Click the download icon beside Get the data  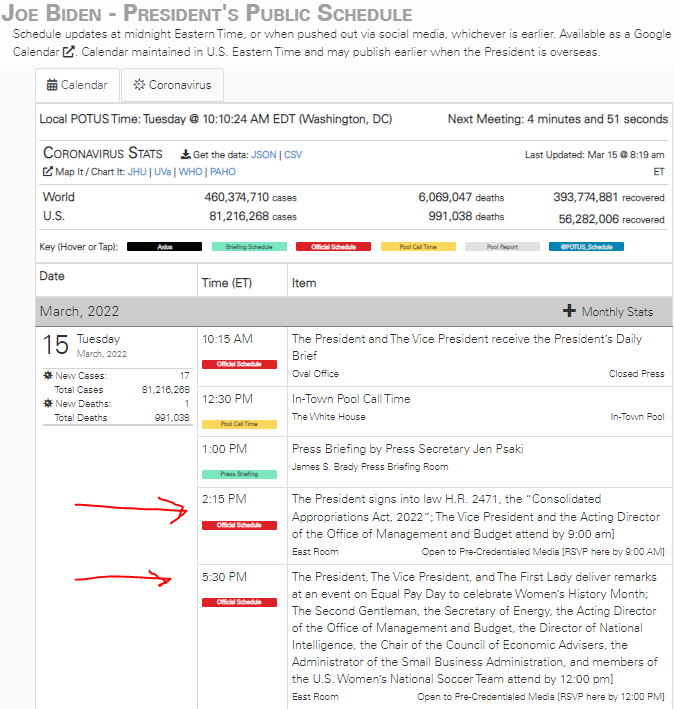tap(185, 155)
